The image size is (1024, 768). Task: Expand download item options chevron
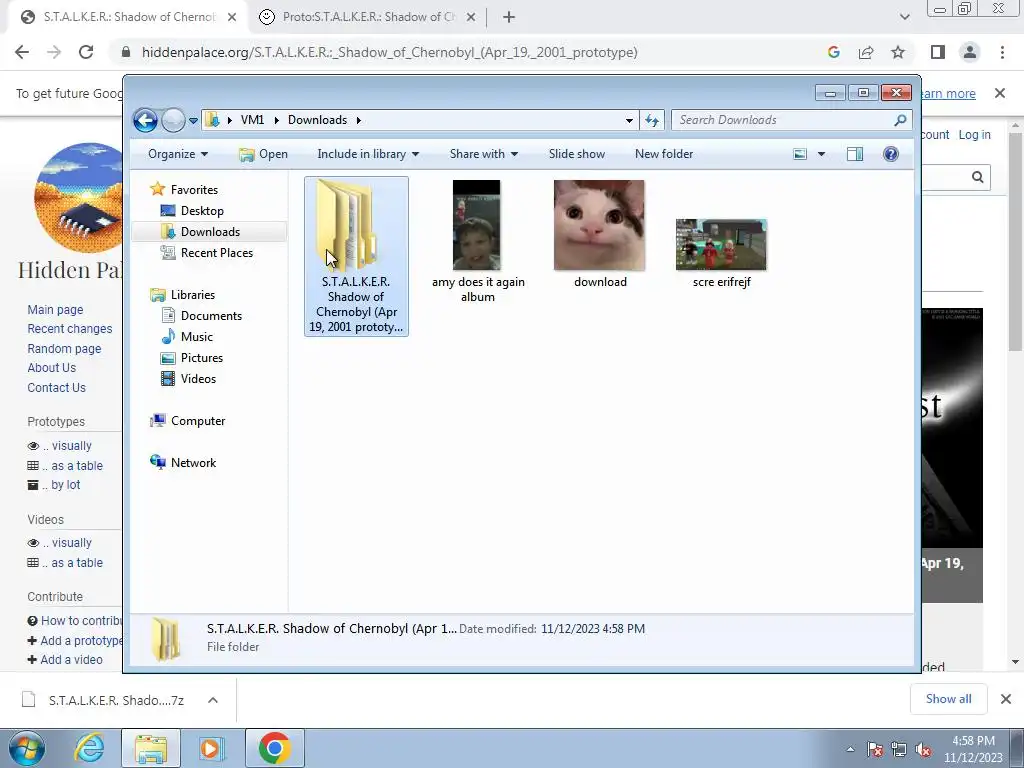point(213,701)
